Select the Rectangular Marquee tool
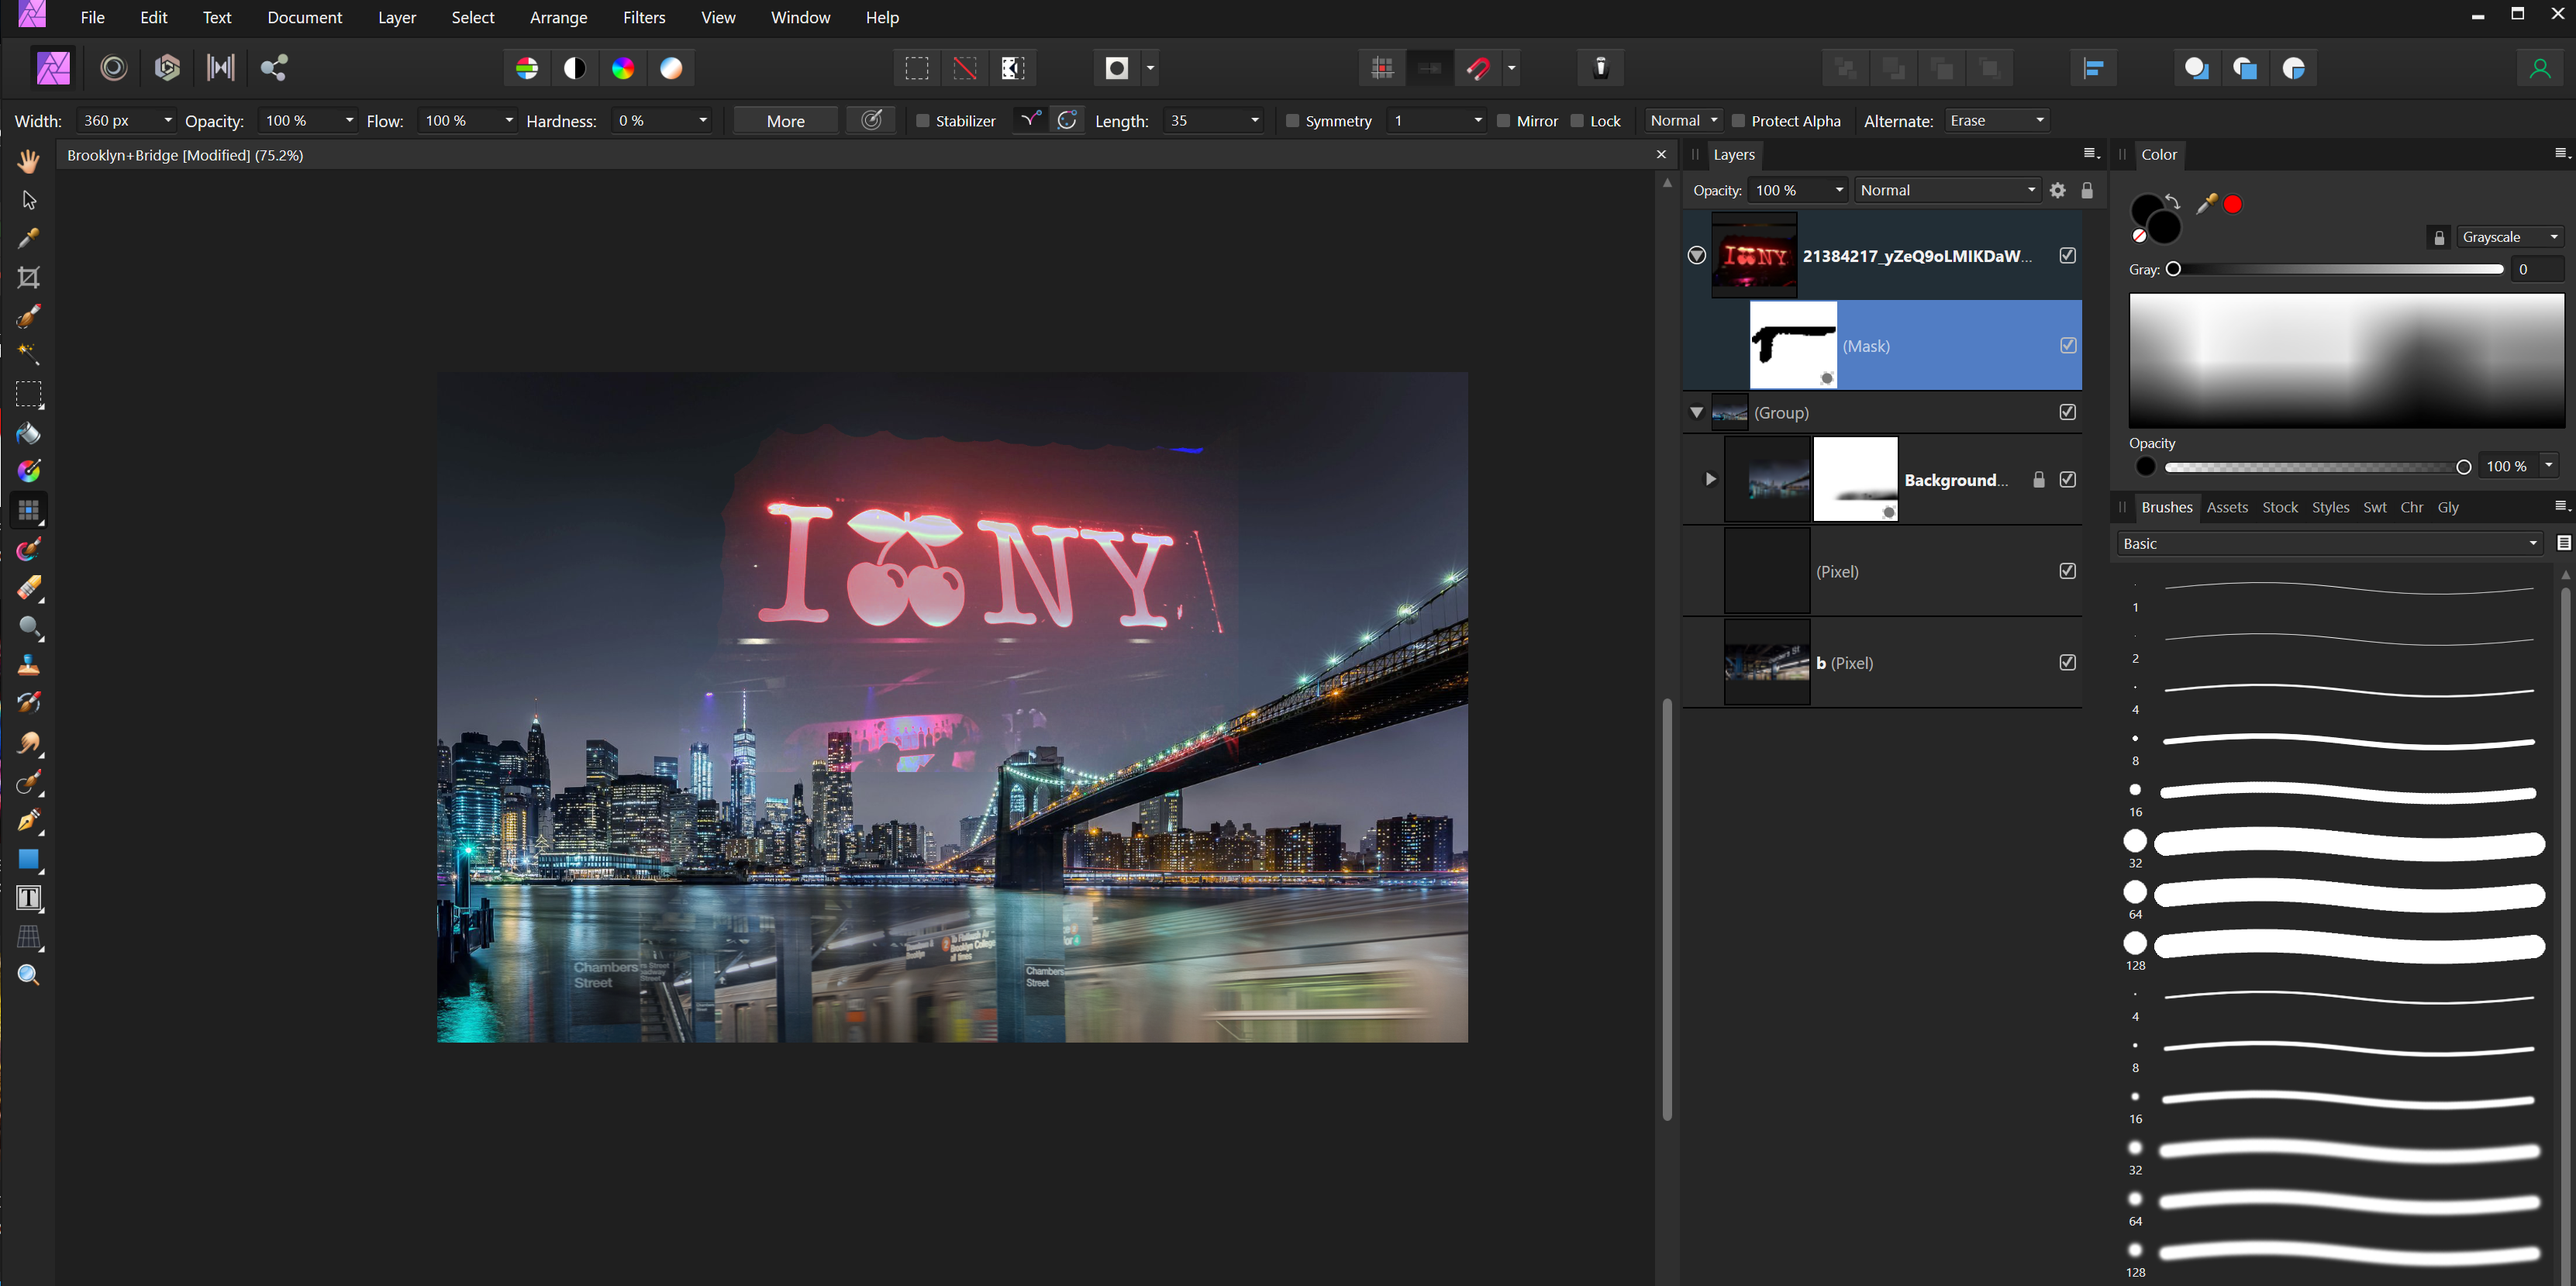 pyautogui.click(x=29, y=394)
